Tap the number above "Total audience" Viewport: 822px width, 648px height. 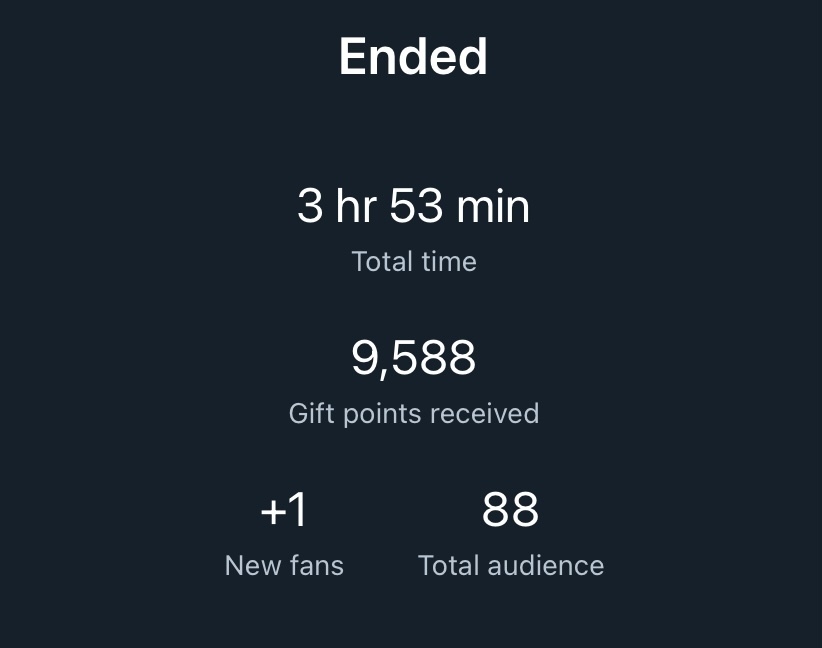(510, 510)
